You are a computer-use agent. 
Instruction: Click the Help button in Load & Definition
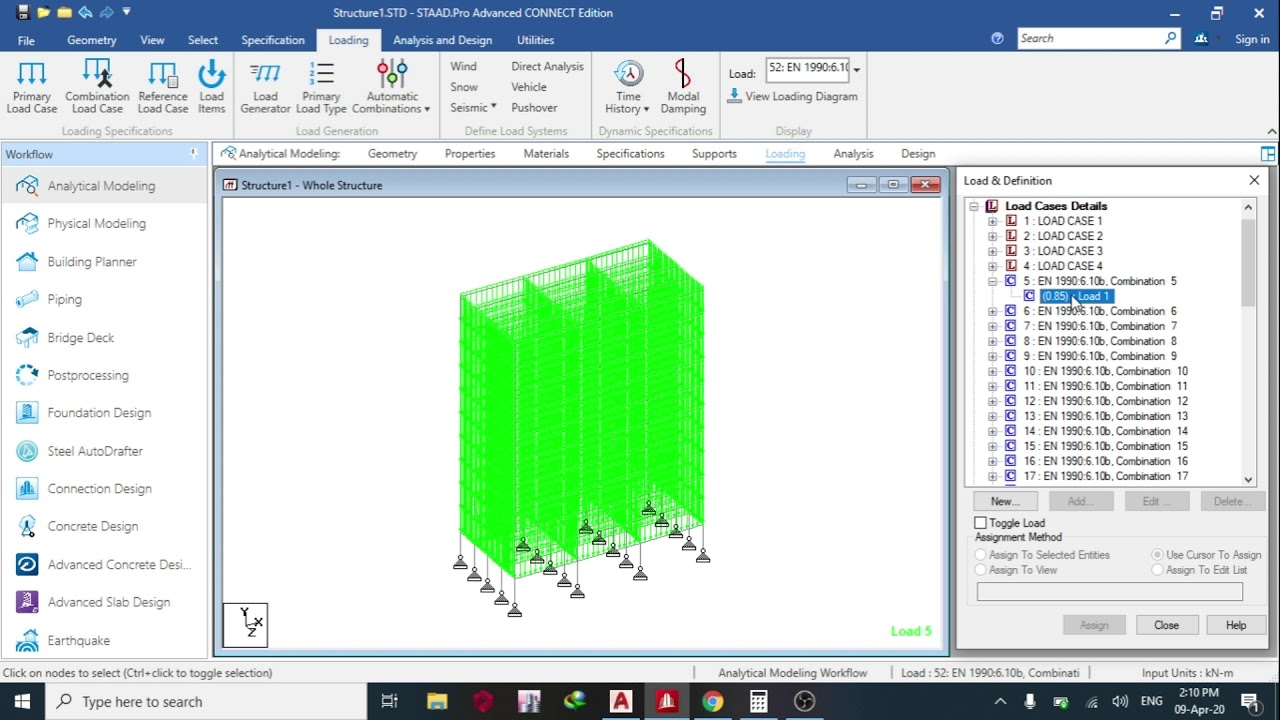coord(1236,625)
